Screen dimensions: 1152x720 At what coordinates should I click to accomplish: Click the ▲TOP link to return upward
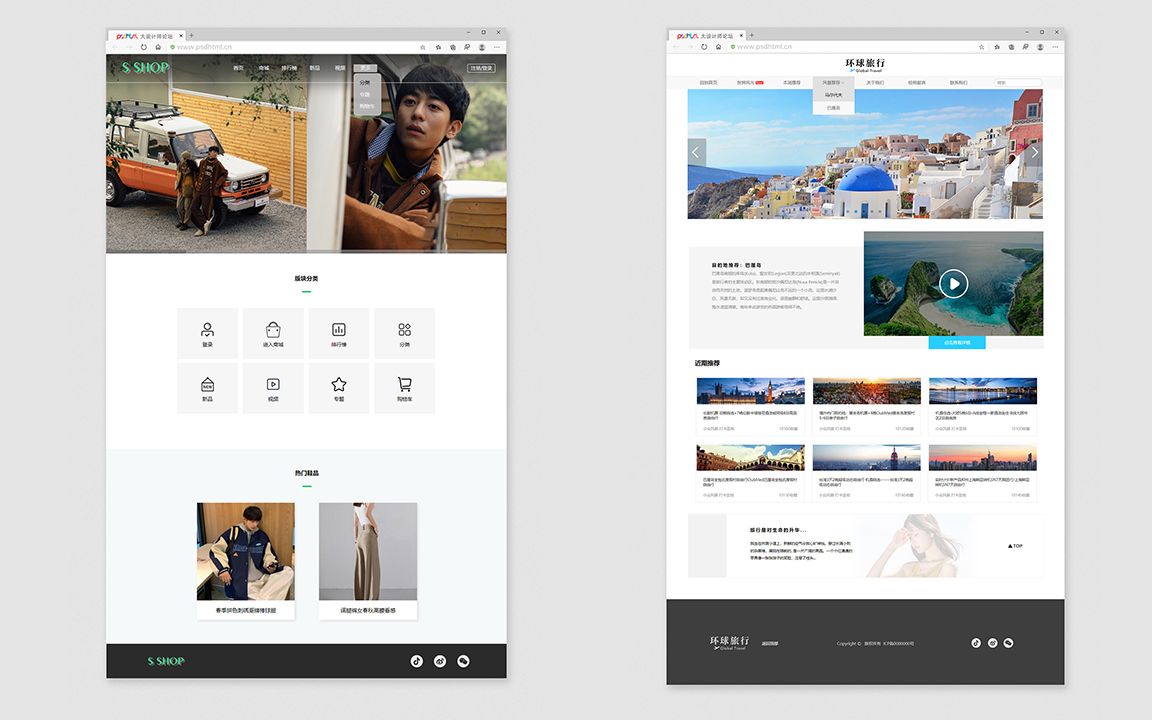[1014, 545]
